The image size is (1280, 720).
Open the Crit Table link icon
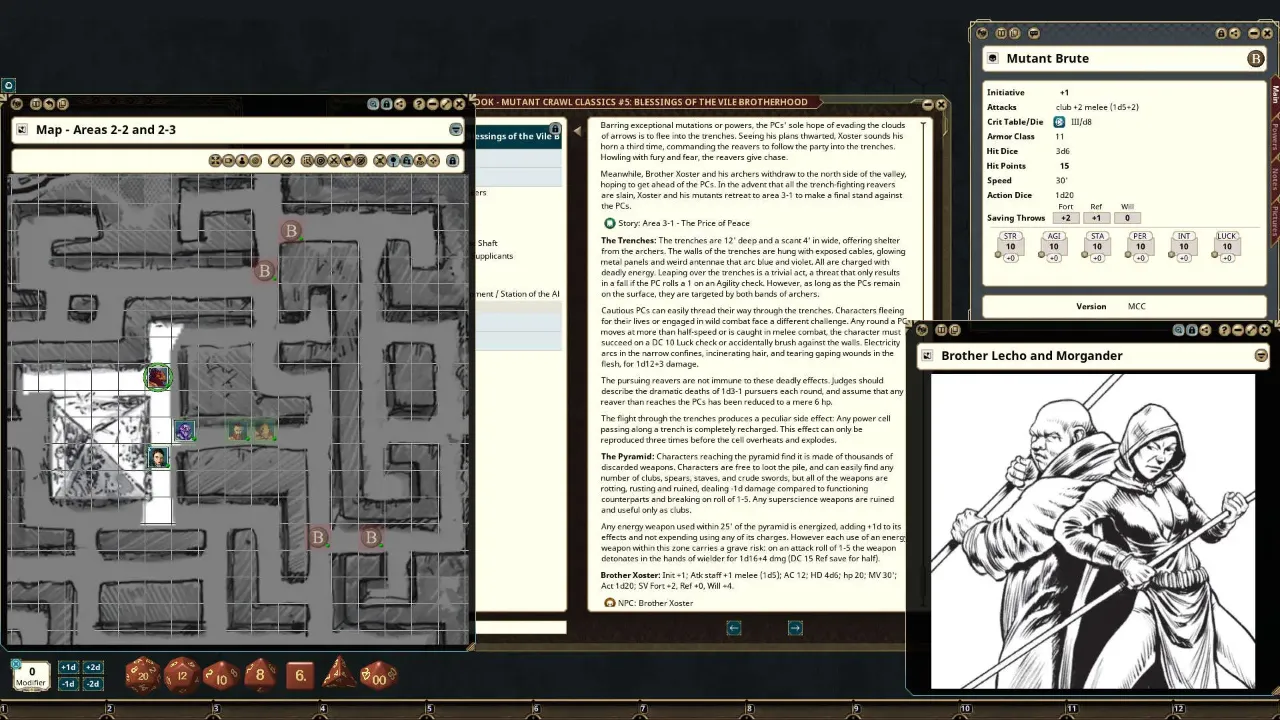pos(1060,122)
